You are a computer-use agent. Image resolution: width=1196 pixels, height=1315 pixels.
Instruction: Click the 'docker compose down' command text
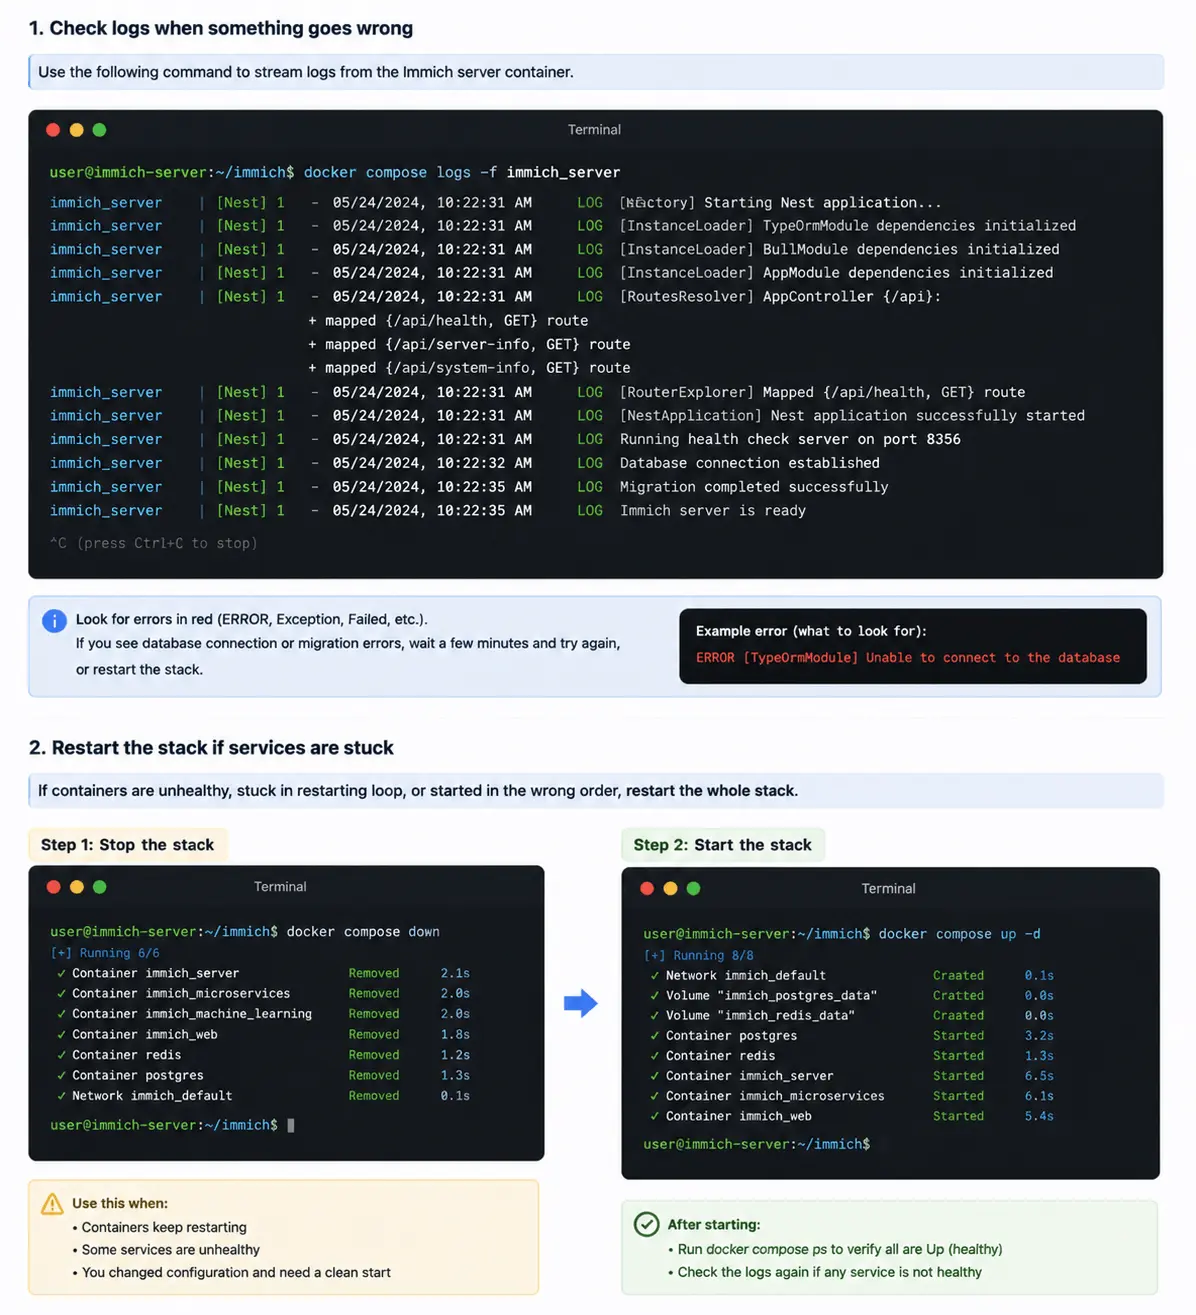(x=363, y=932)
